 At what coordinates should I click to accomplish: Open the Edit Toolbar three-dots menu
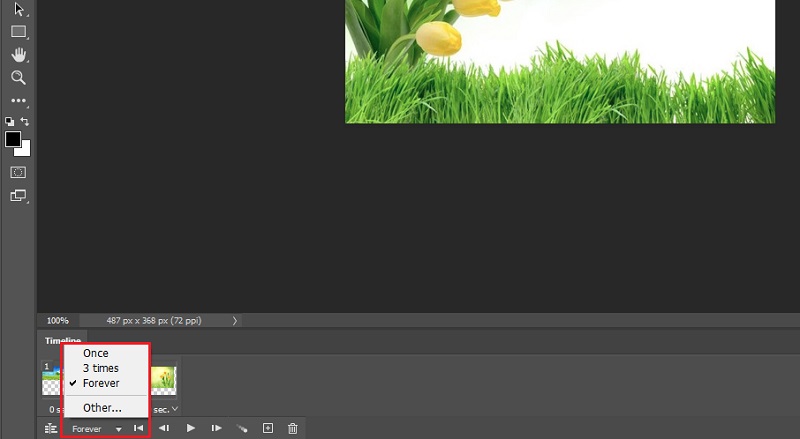tap(18, 101)
